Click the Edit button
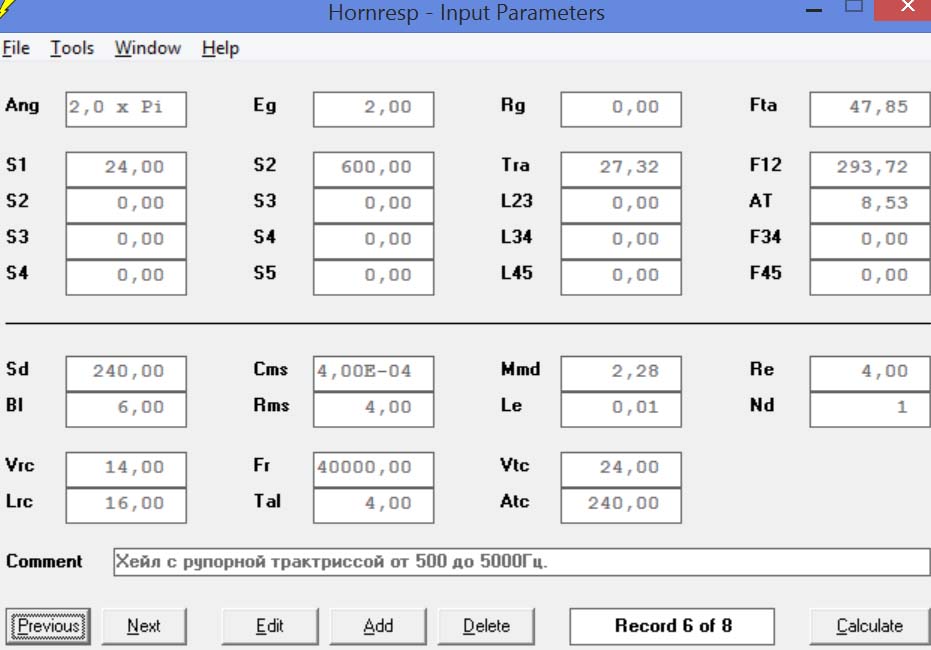 pyautogui.click(x=270, y=626)
